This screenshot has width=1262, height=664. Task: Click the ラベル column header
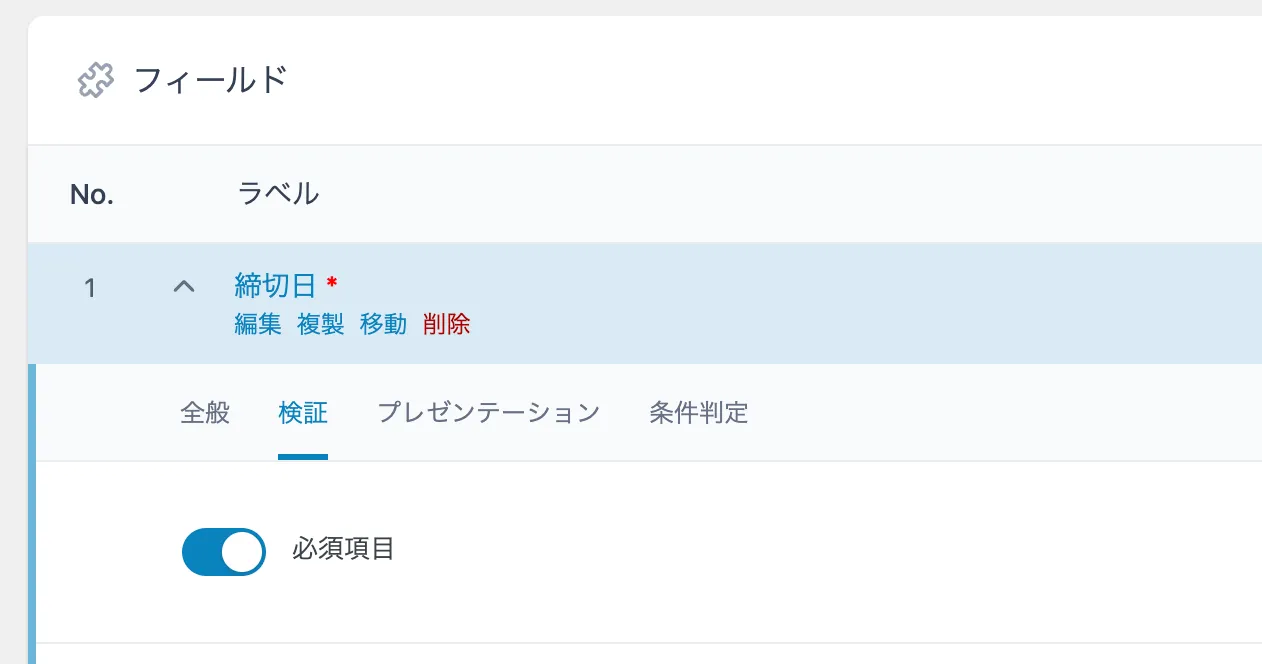(278, 194)
